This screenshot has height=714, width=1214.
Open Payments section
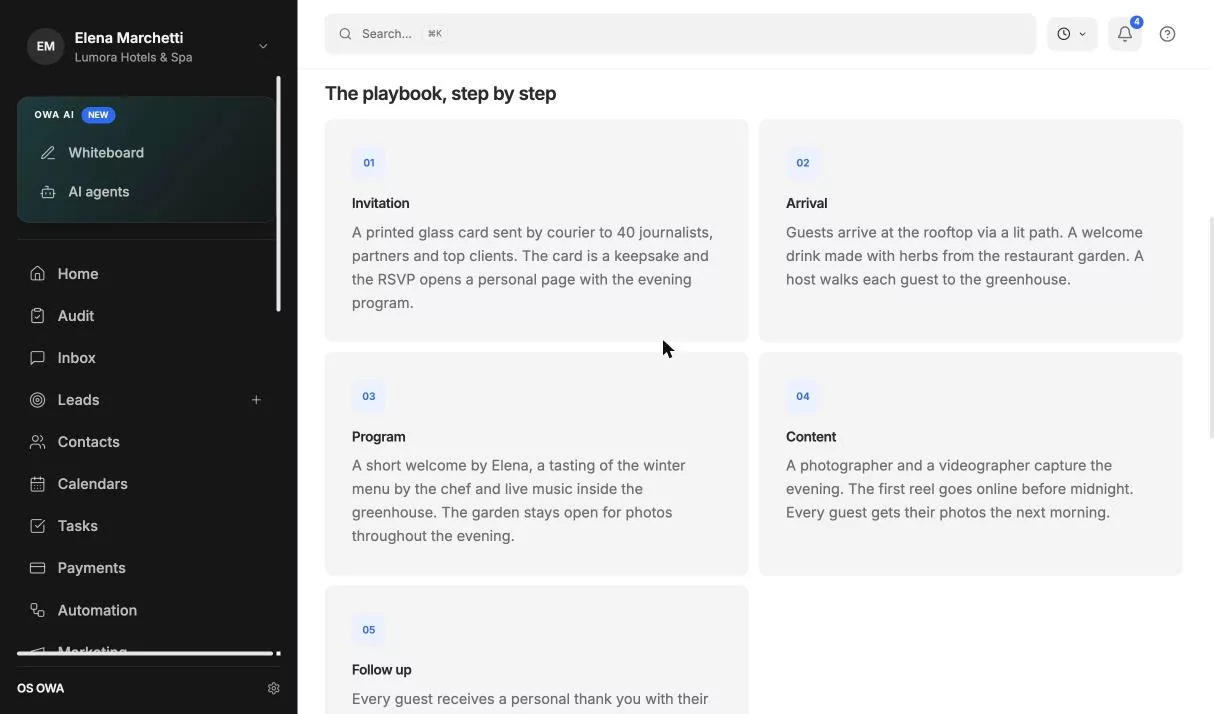tap(92, 568)
